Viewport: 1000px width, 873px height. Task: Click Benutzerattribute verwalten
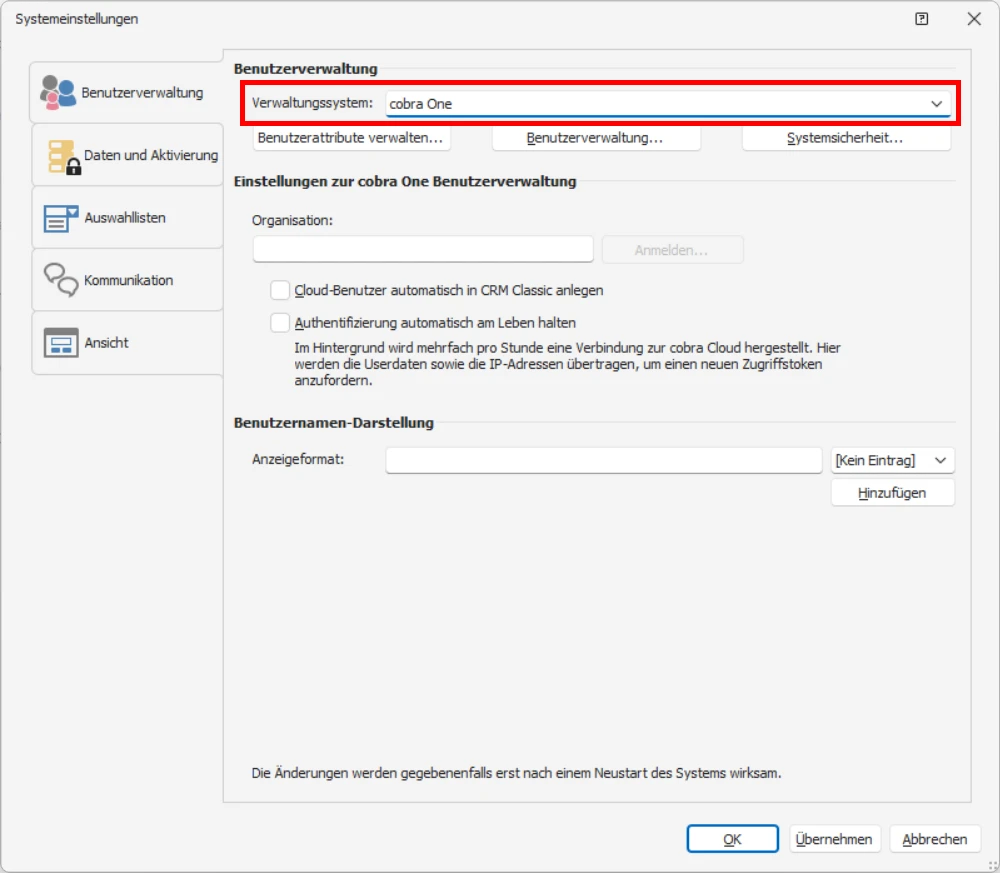click(x=351, y=138)
